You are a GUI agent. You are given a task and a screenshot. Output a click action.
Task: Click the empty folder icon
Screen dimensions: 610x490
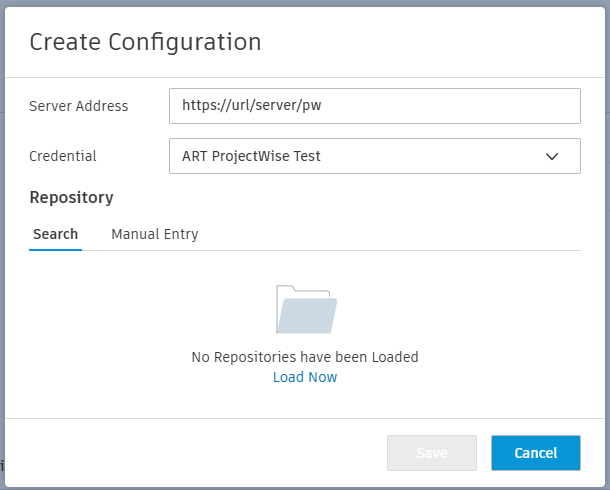[305, 309]
